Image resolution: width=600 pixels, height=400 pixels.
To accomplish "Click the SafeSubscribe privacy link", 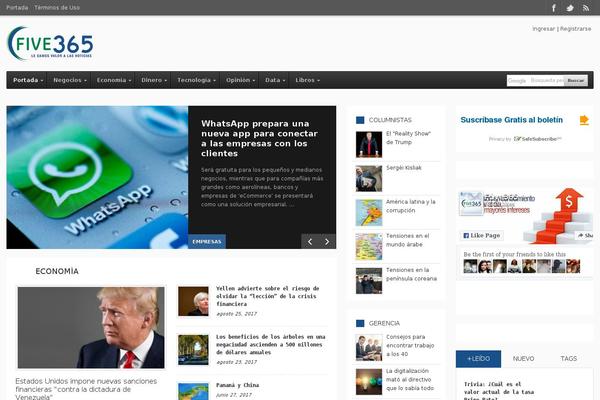I will pyautogui.click(x=537, y=139).
